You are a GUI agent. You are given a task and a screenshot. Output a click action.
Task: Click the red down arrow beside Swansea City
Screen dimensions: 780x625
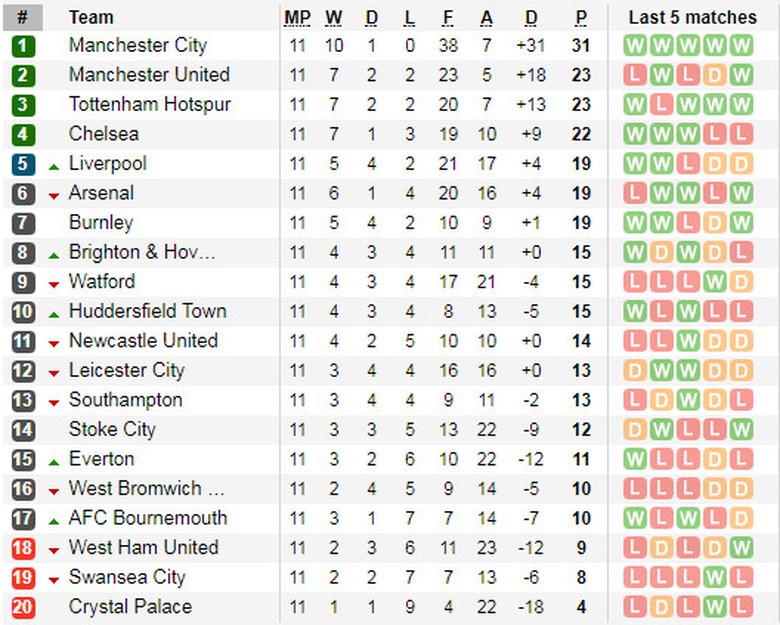pos(54,579)
